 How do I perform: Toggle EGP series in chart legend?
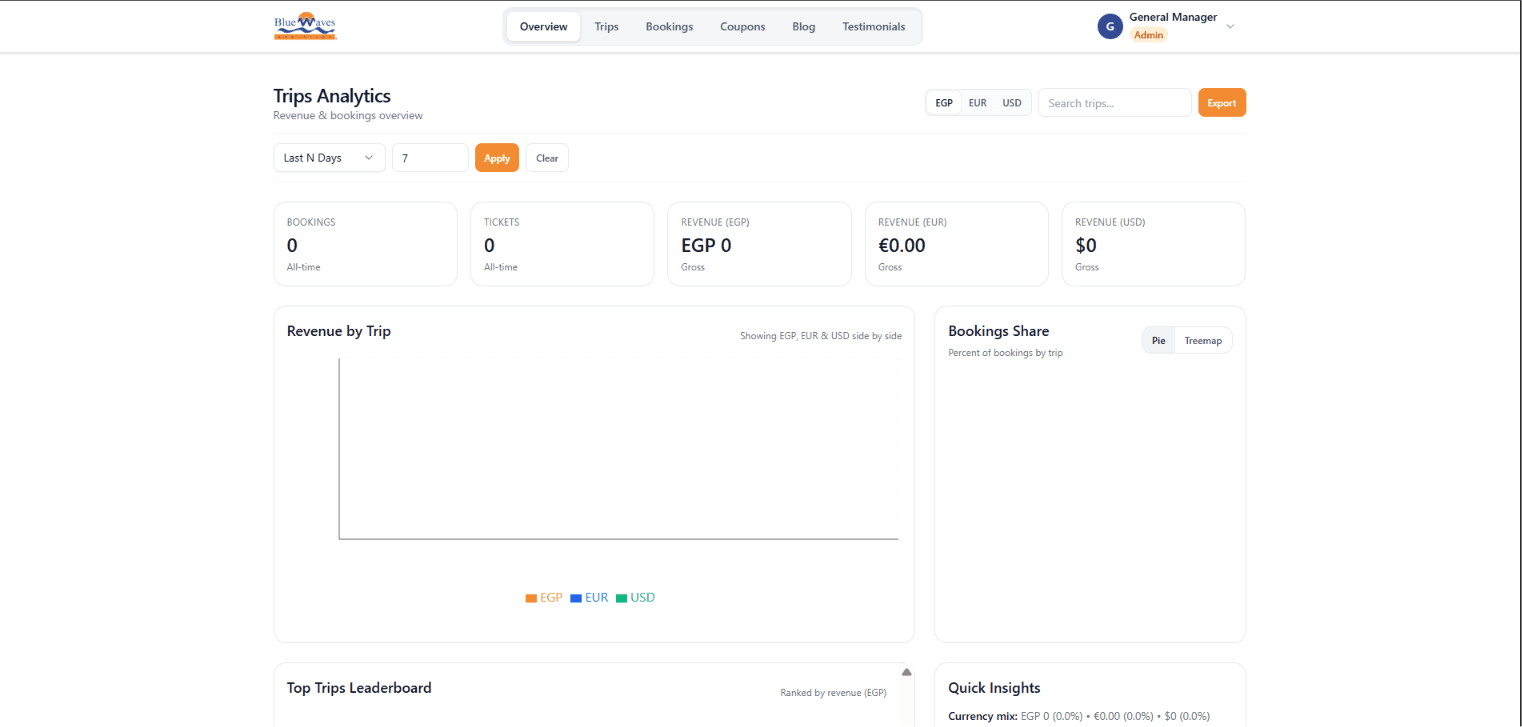click(544, 598)
